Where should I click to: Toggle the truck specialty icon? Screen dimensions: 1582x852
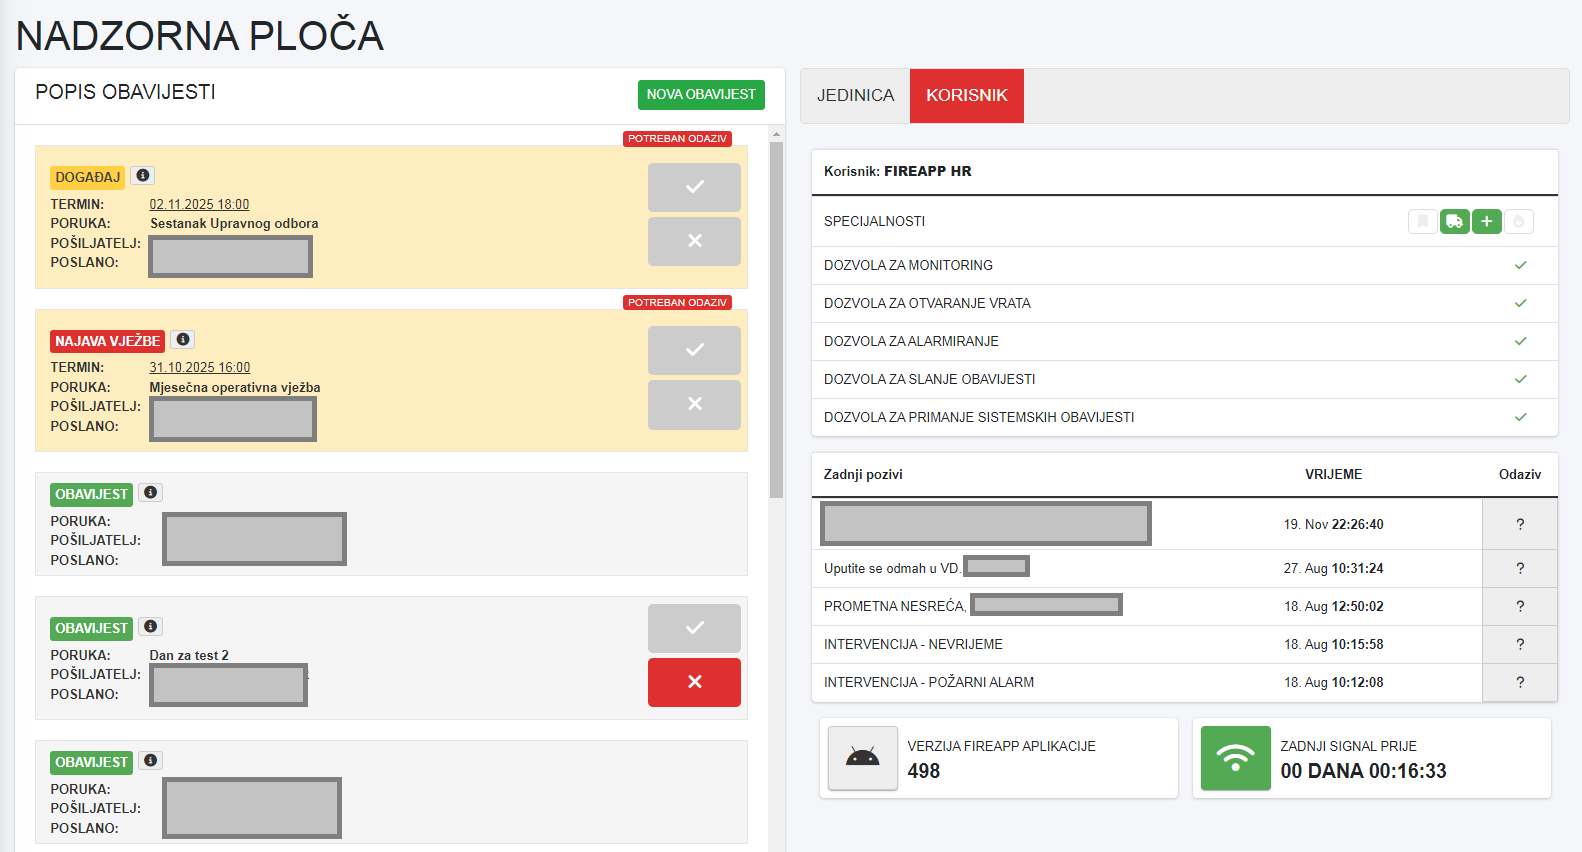click(x=1454, y=222)
